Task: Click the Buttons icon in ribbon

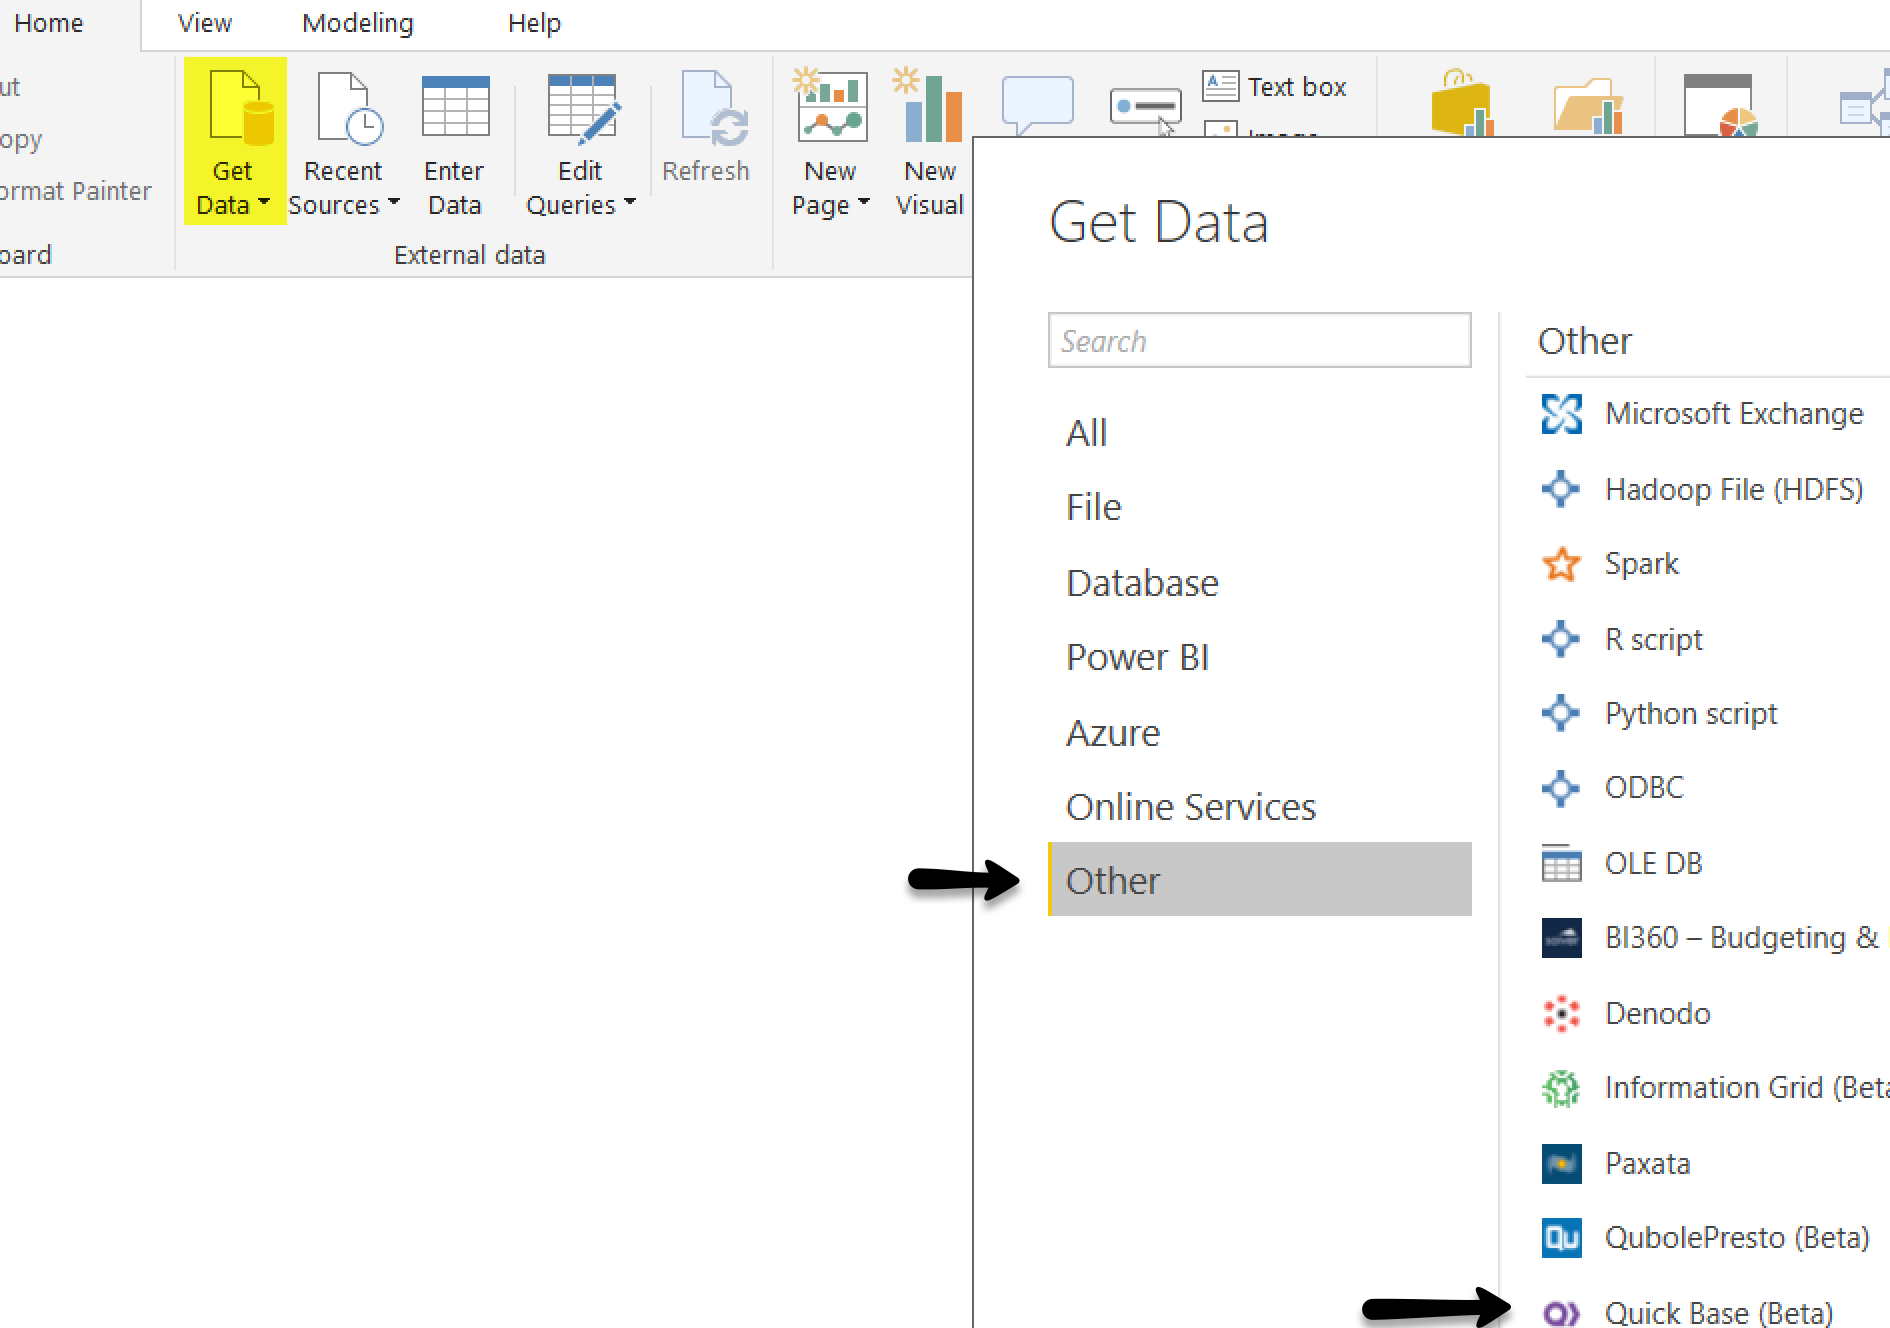Action: pyautogui.click(x=1145, y=107)
